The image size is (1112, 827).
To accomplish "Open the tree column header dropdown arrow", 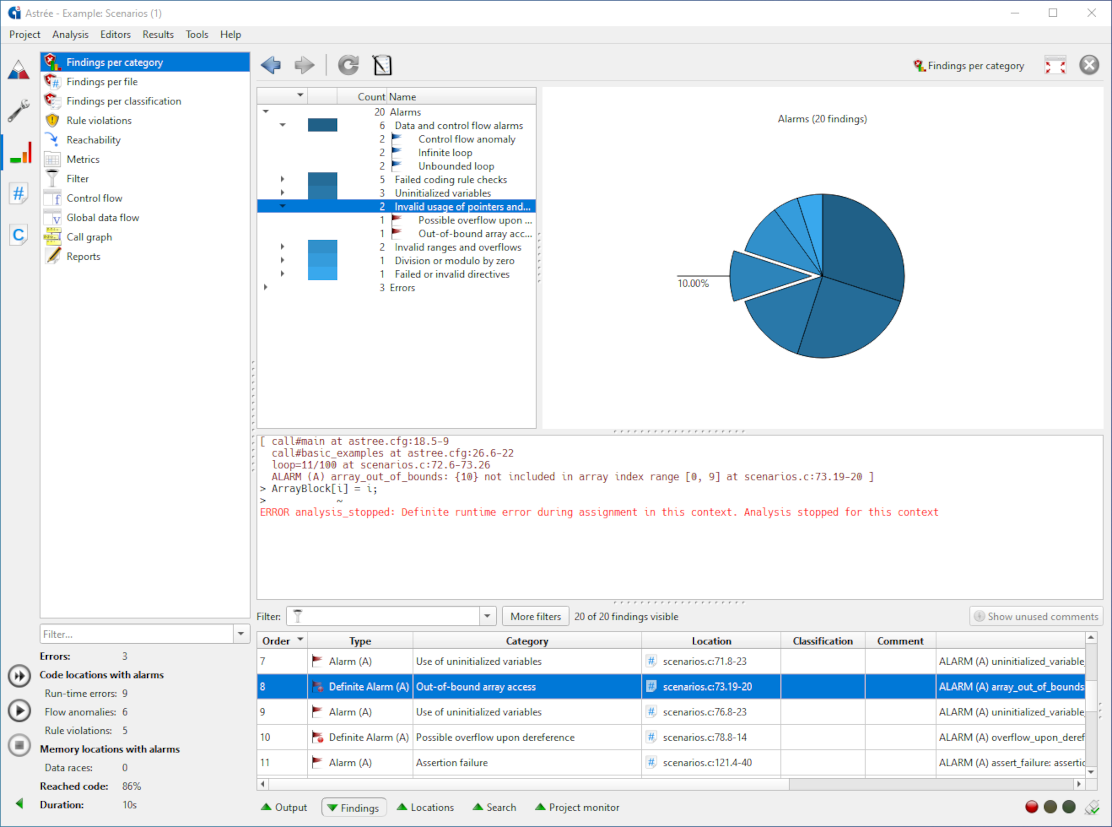I will [300, 95].
